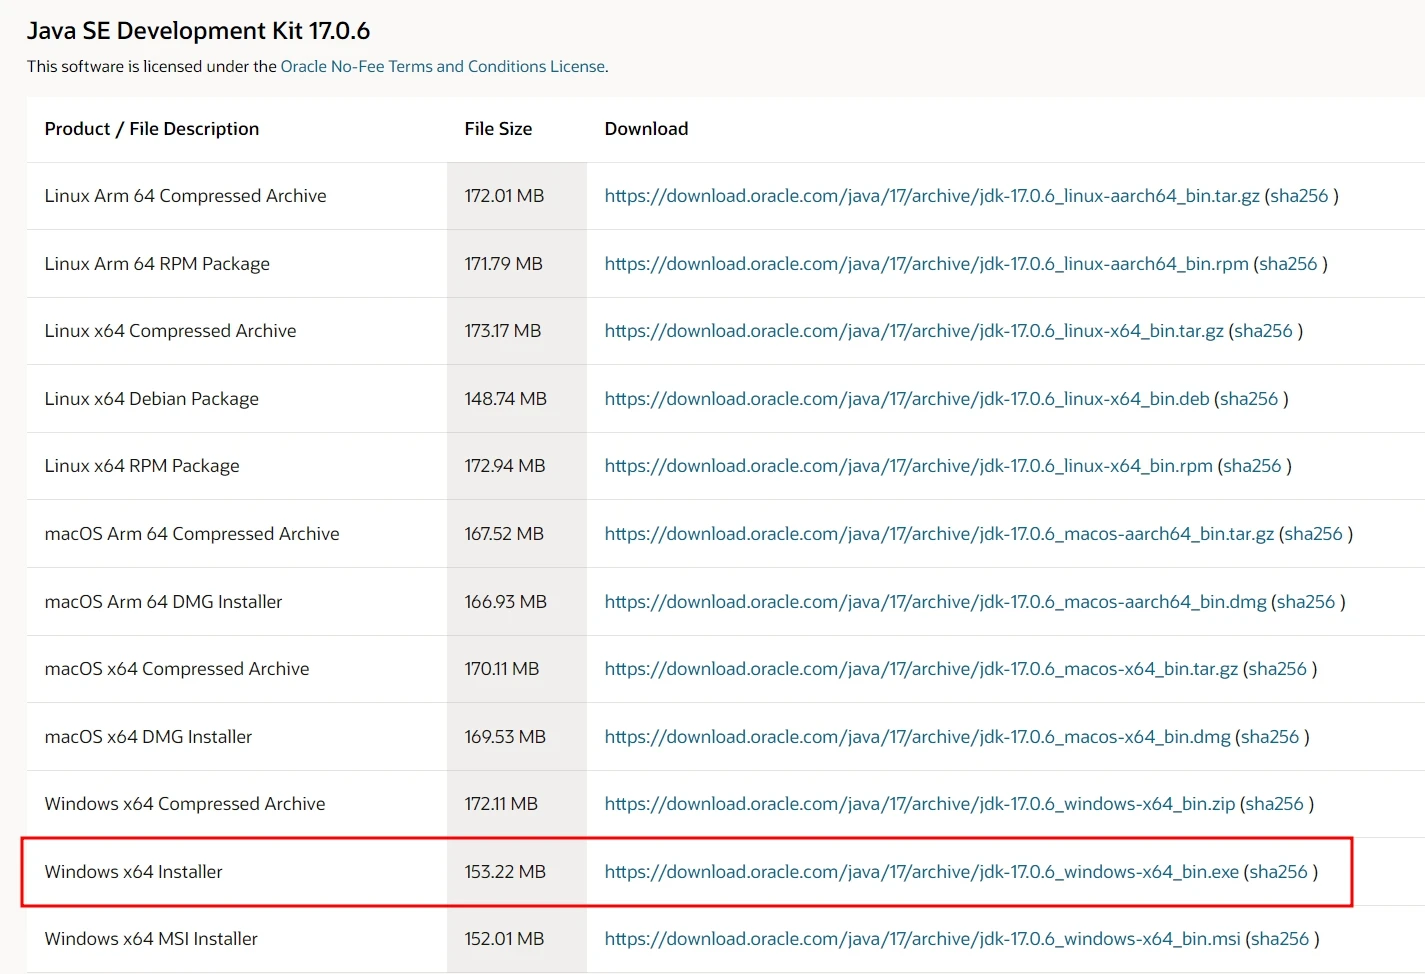Download the Windows x64 .exe installer link
This screenshot has height=974, width=1425.
[x=922, y=872]
